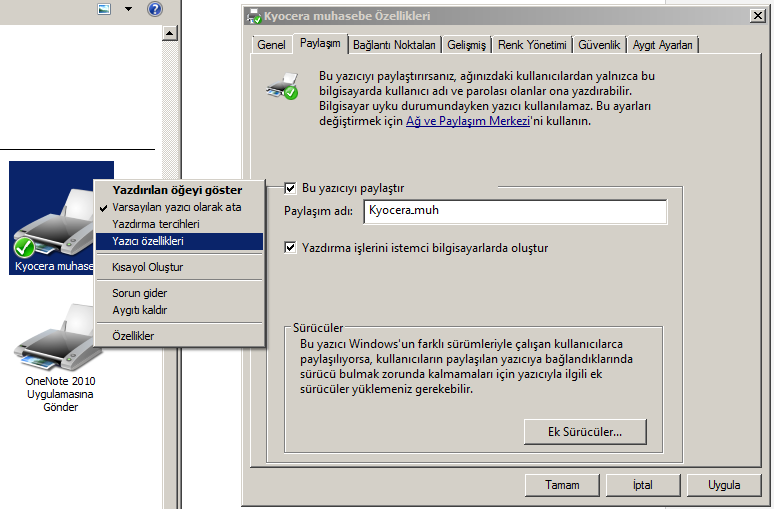Click the view picture icon in toolbar
The height and width of the screenshot is (509, 774).
[x=104, y=9]
